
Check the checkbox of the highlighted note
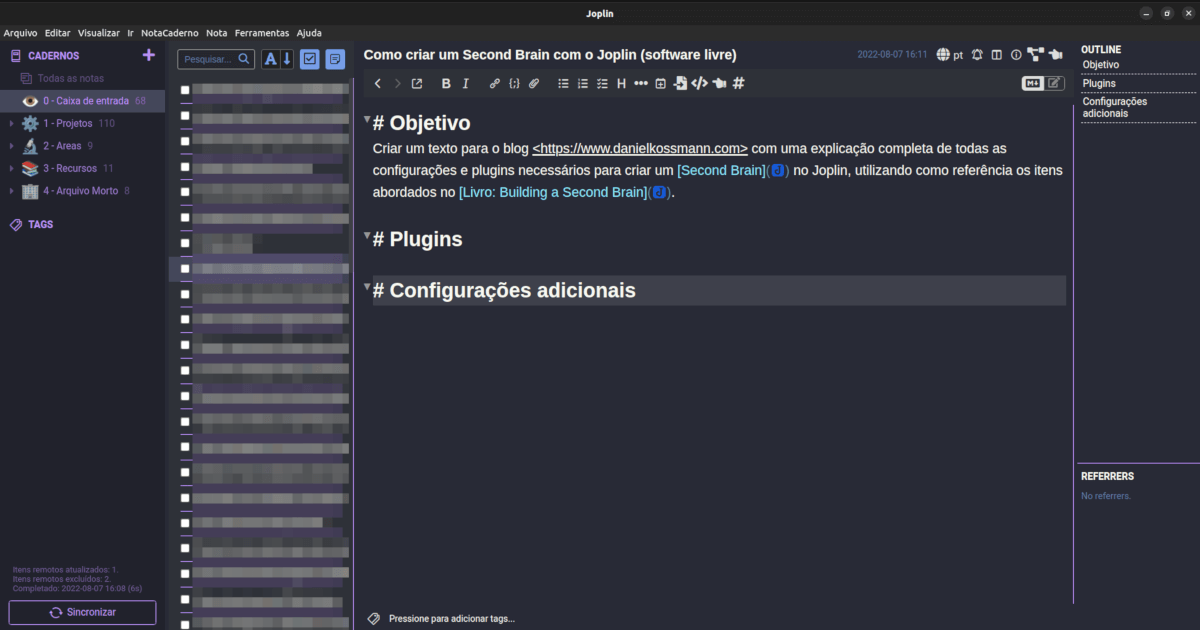(185, 269)
